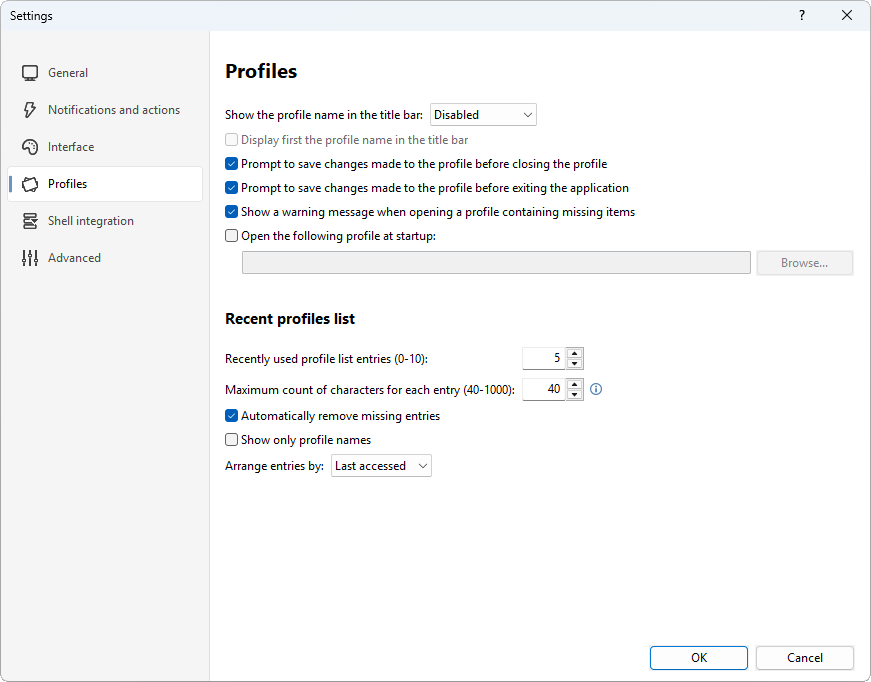This screenshot has height=682, width=871.
Task: Enable Open the following profile at startup
Action: (x=232, y=236)
